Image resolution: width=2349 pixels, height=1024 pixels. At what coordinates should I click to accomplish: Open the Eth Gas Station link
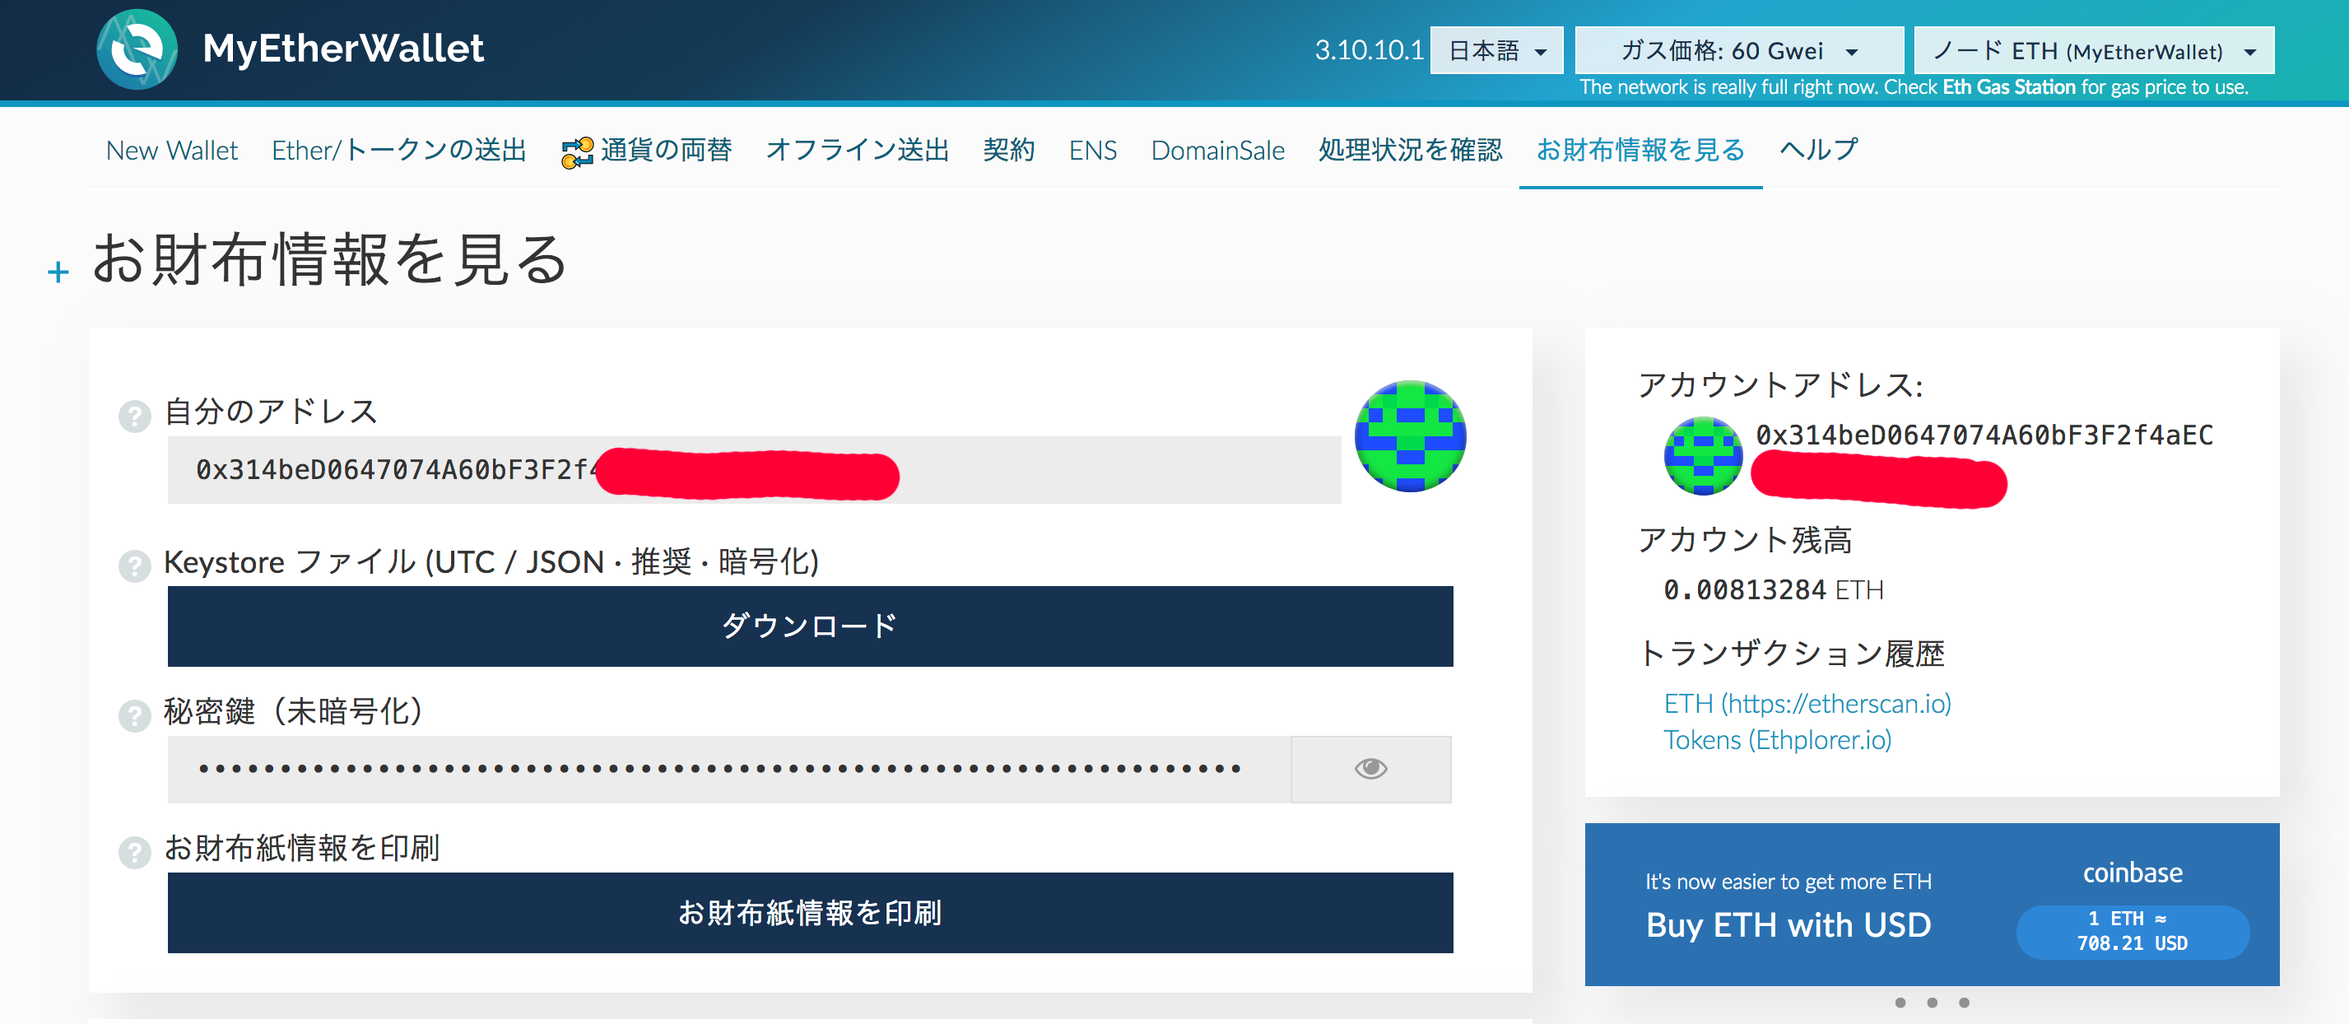(x=2008, y=87)
